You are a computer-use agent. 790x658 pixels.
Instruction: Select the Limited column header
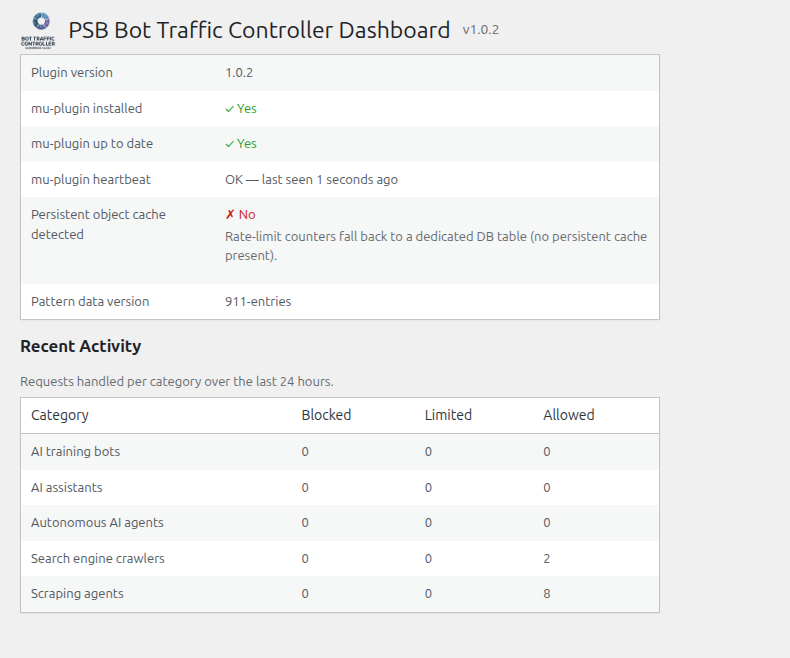[x=448, y=415]
